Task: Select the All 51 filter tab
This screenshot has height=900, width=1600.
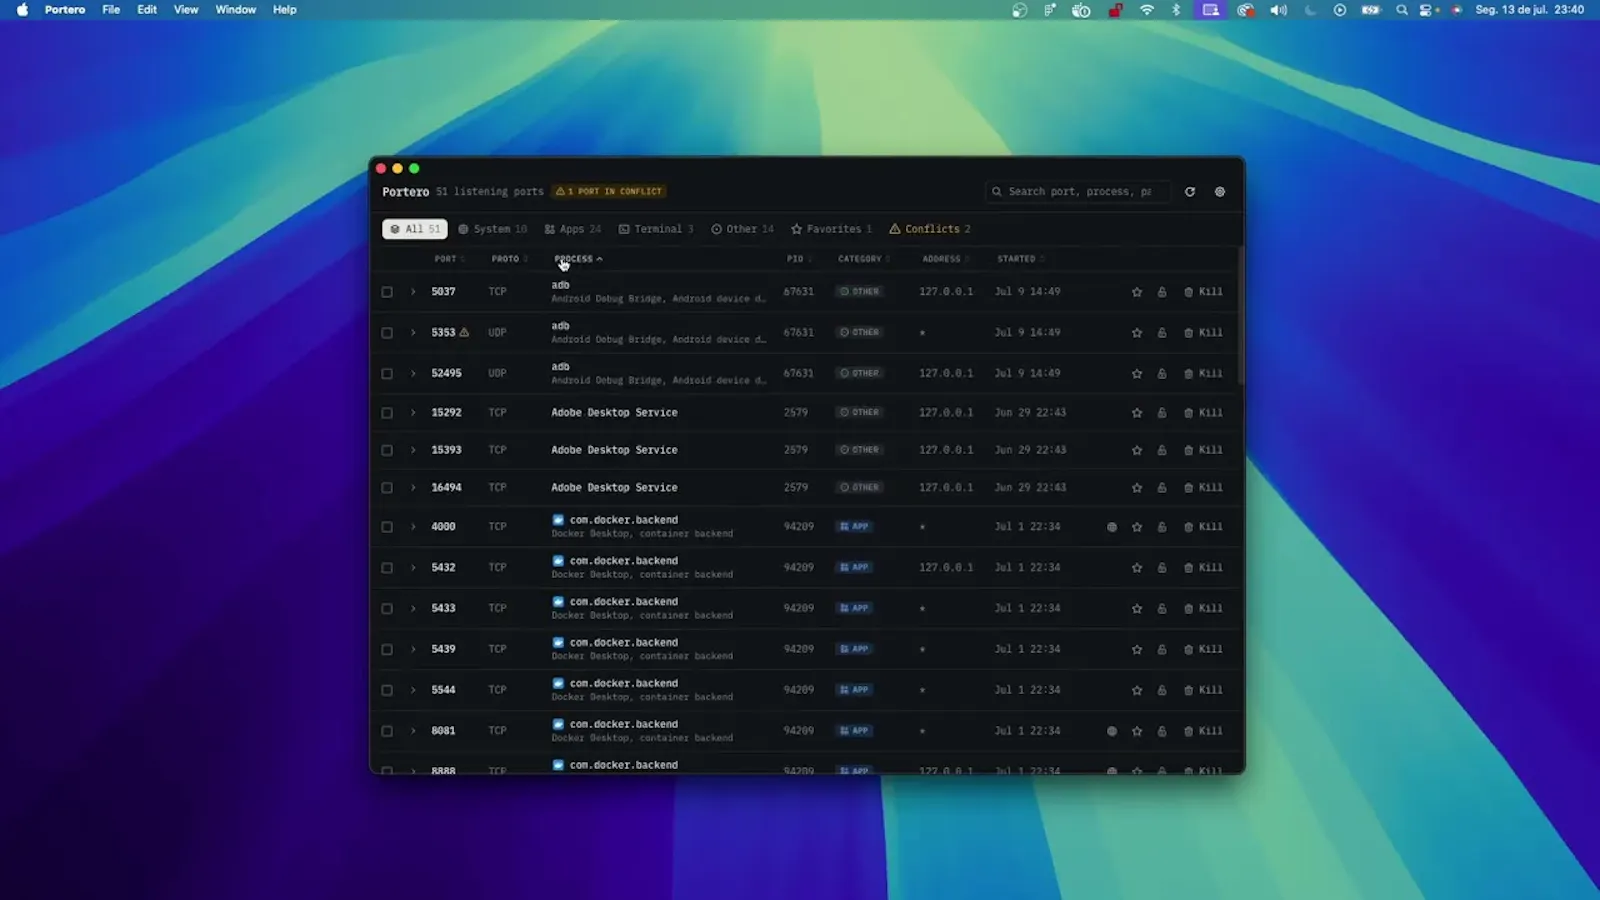Action: coord(415,229)
